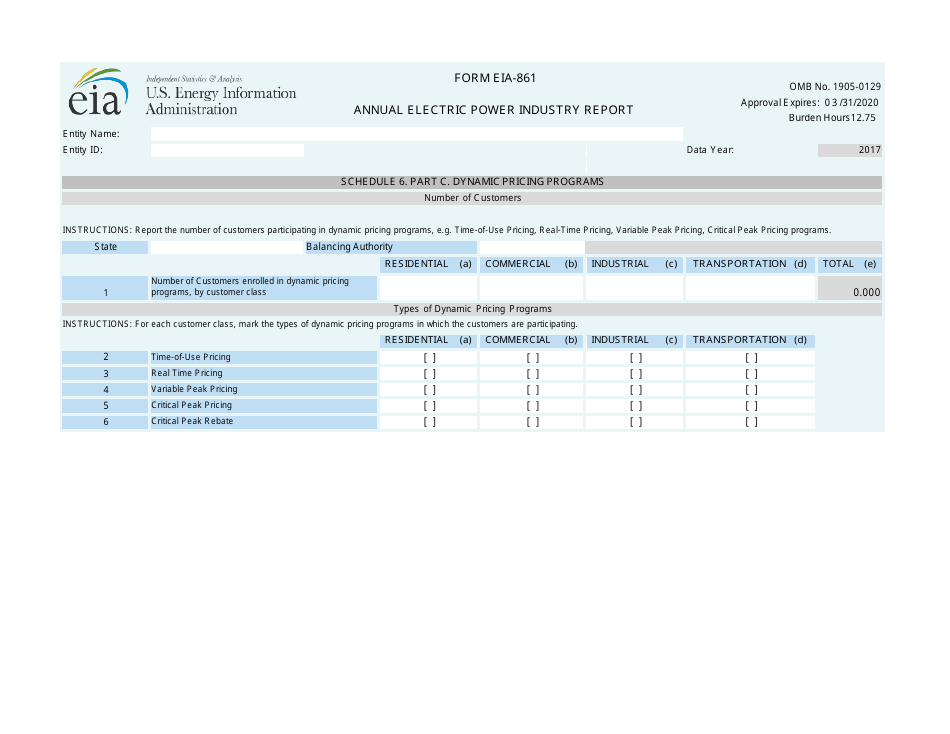Check Time-of-Use Pricing for Commercial customers

pos(531,357)
